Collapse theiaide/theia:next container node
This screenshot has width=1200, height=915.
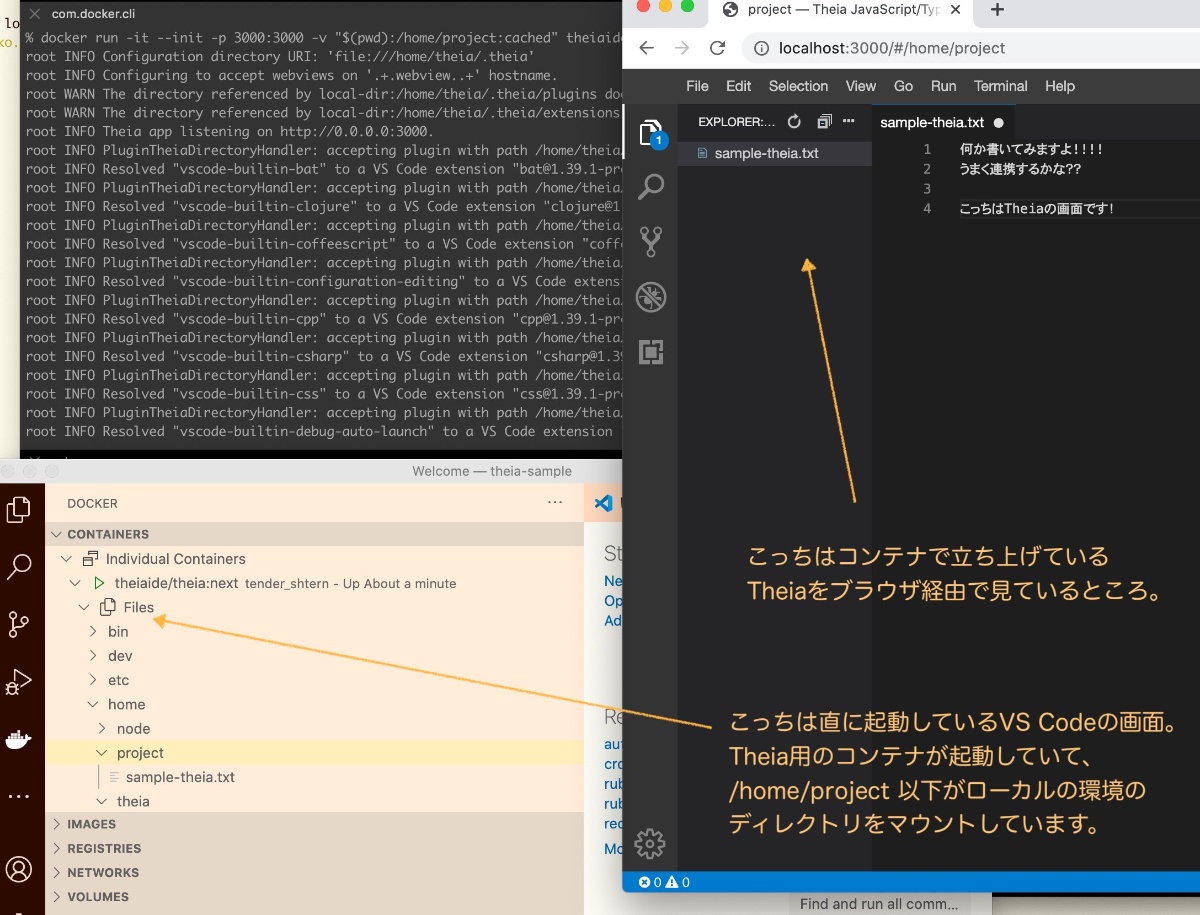(74, 583)
